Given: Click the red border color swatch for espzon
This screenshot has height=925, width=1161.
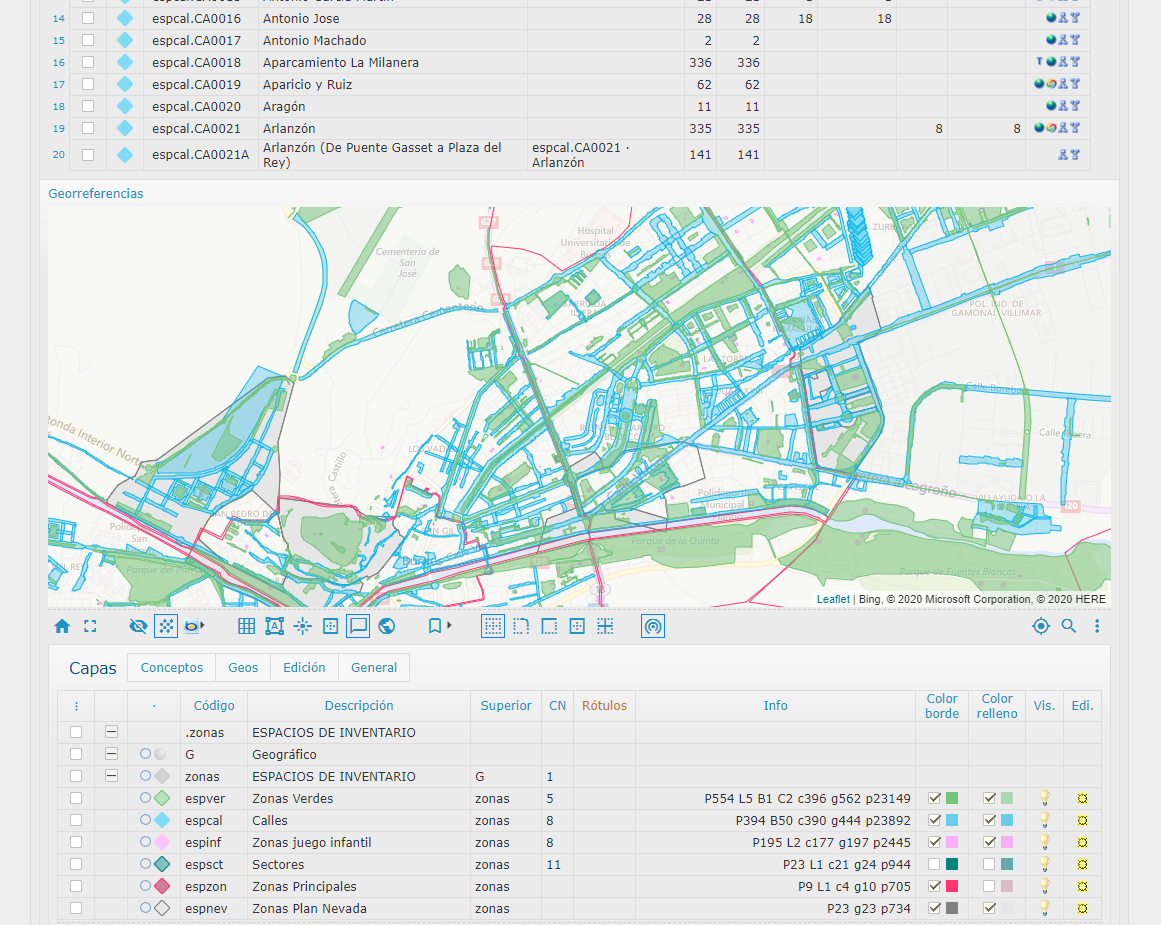Looking at the screenshot, I should point(952,886).
